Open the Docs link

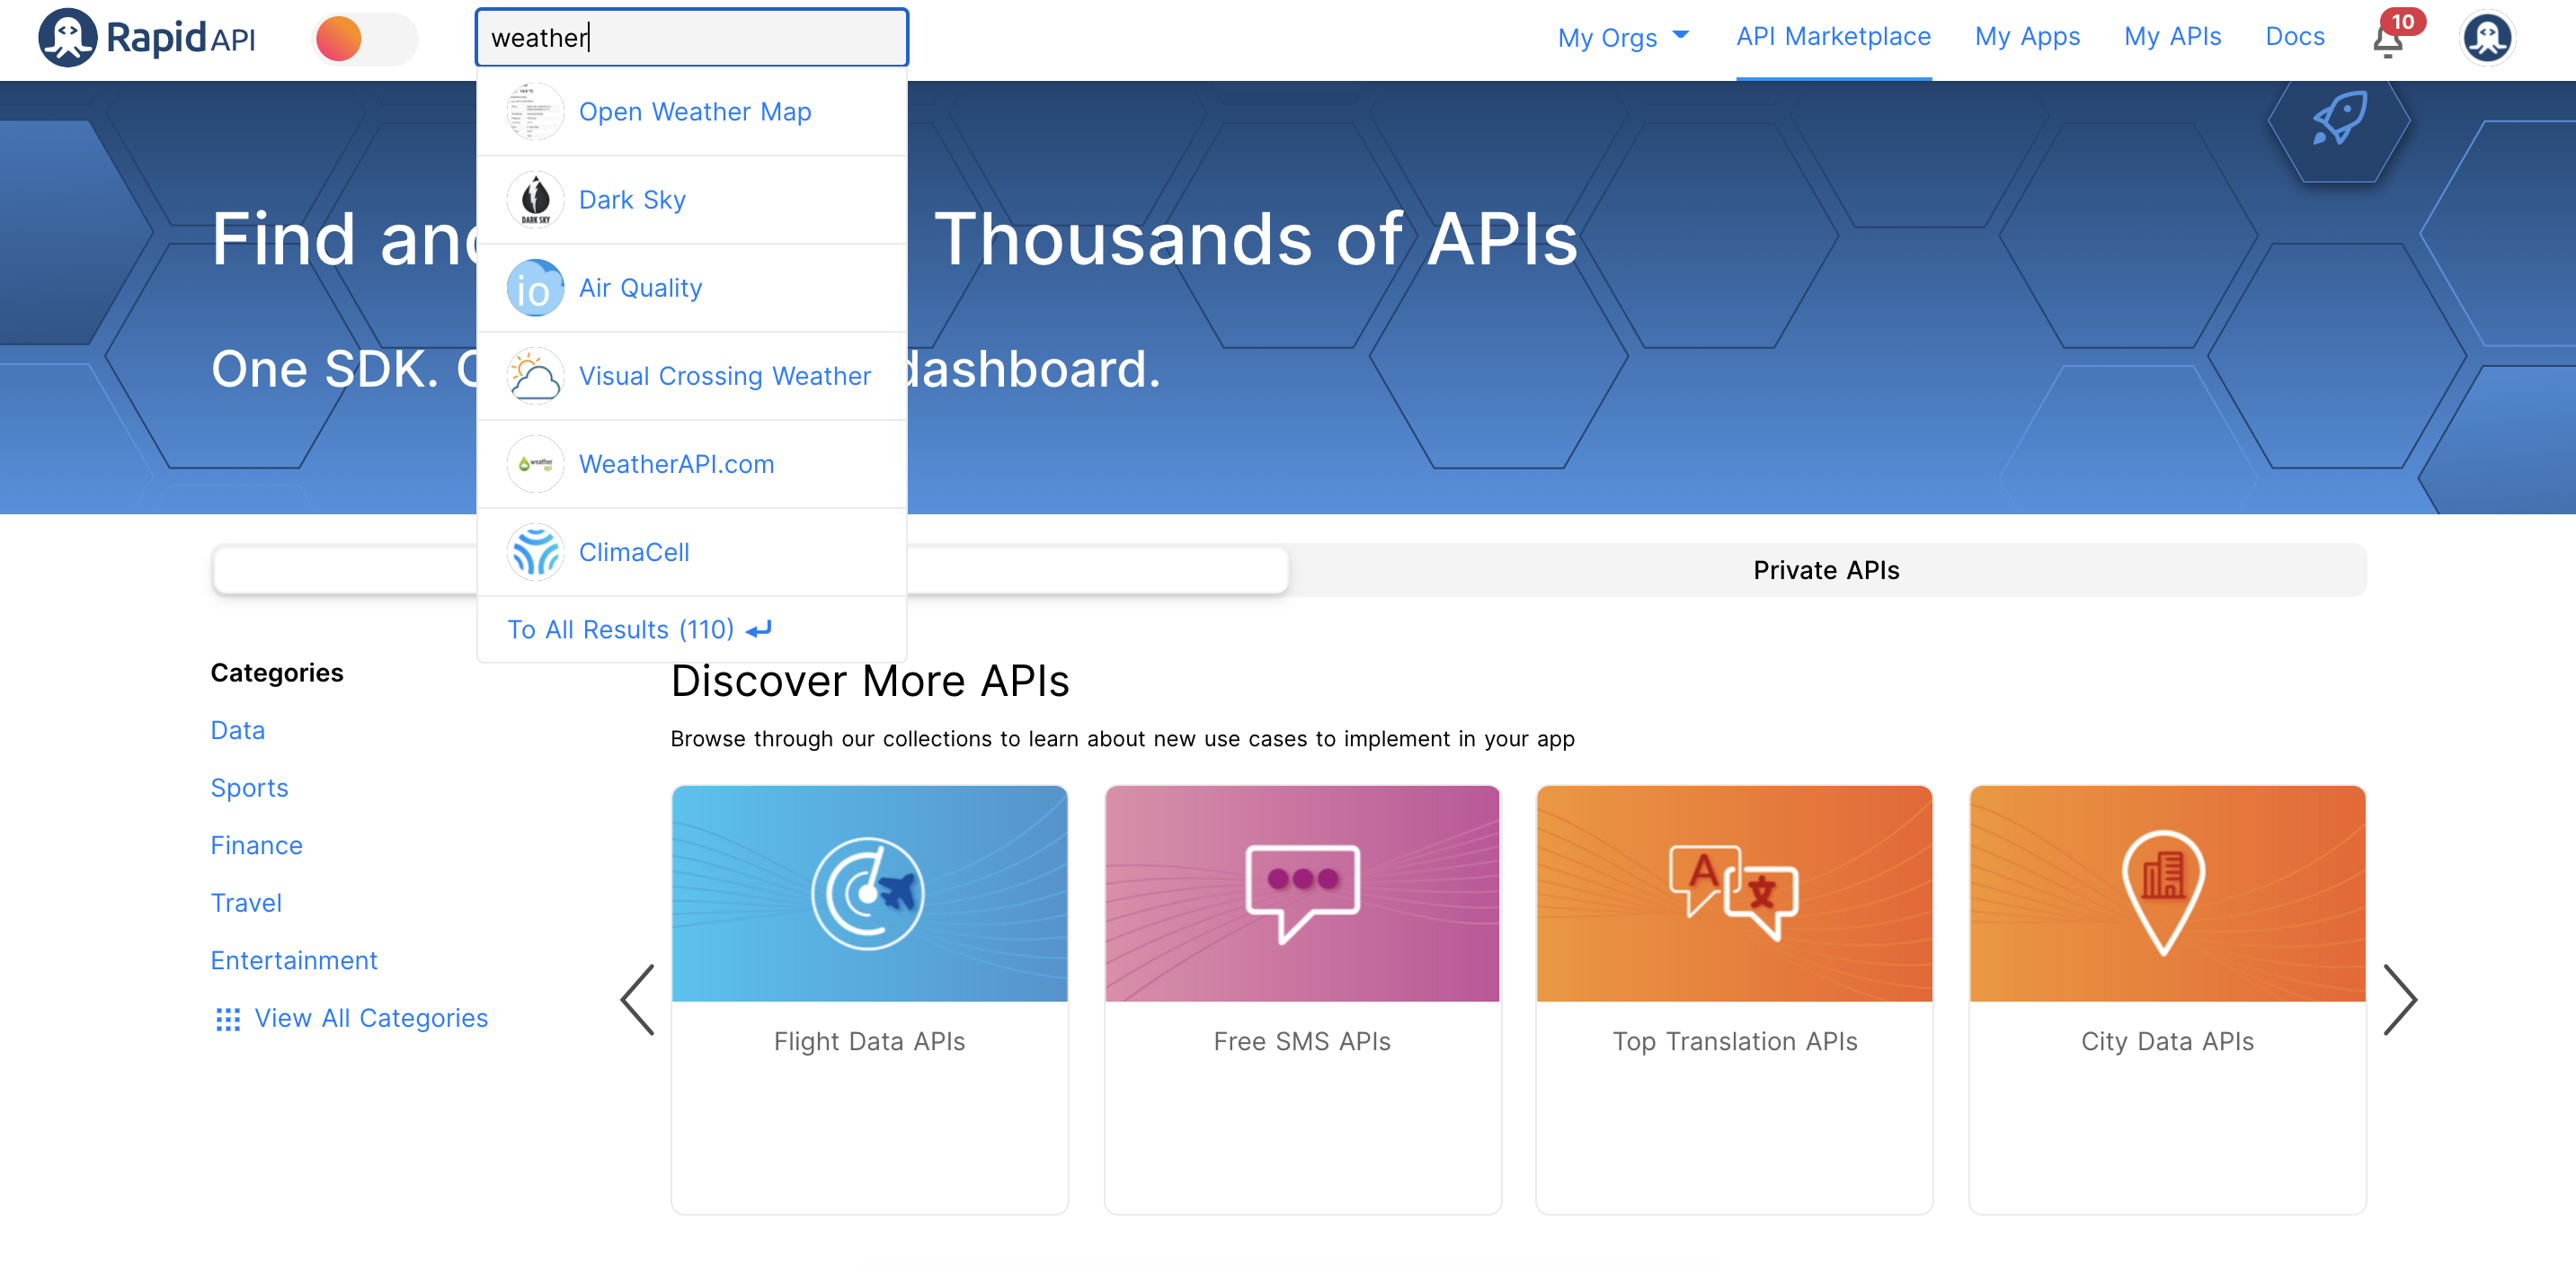point(2294,37)
